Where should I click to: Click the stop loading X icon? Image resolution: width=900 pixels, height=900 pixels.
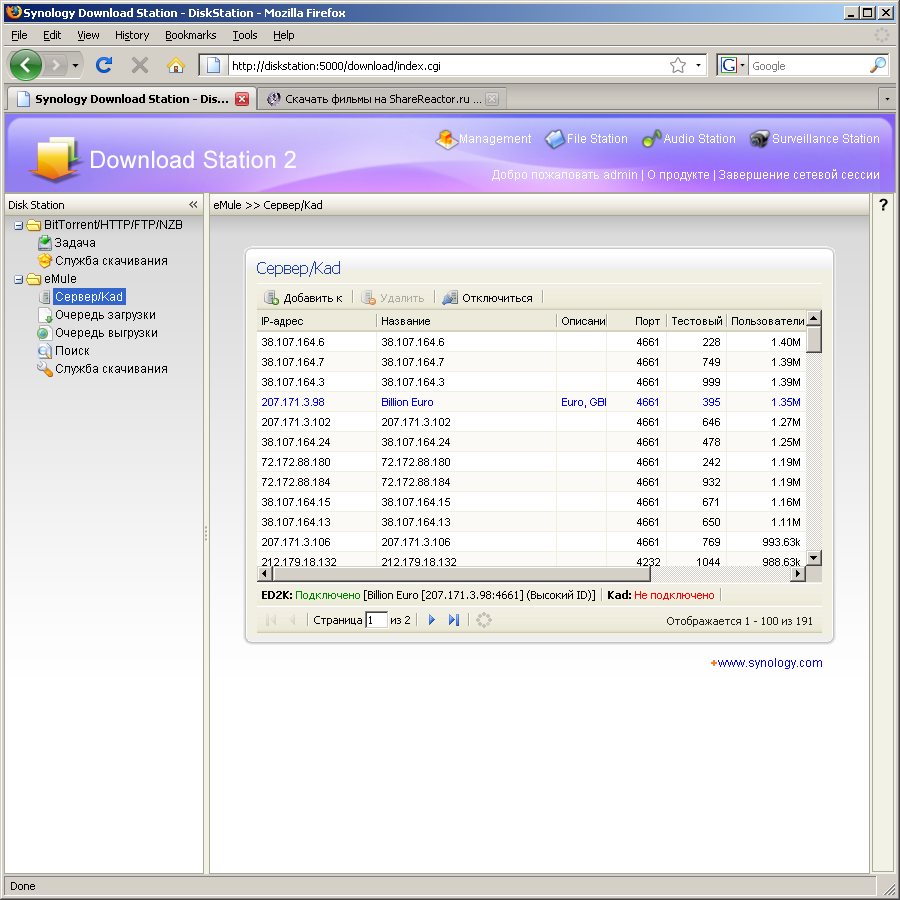tap(139, 65)
